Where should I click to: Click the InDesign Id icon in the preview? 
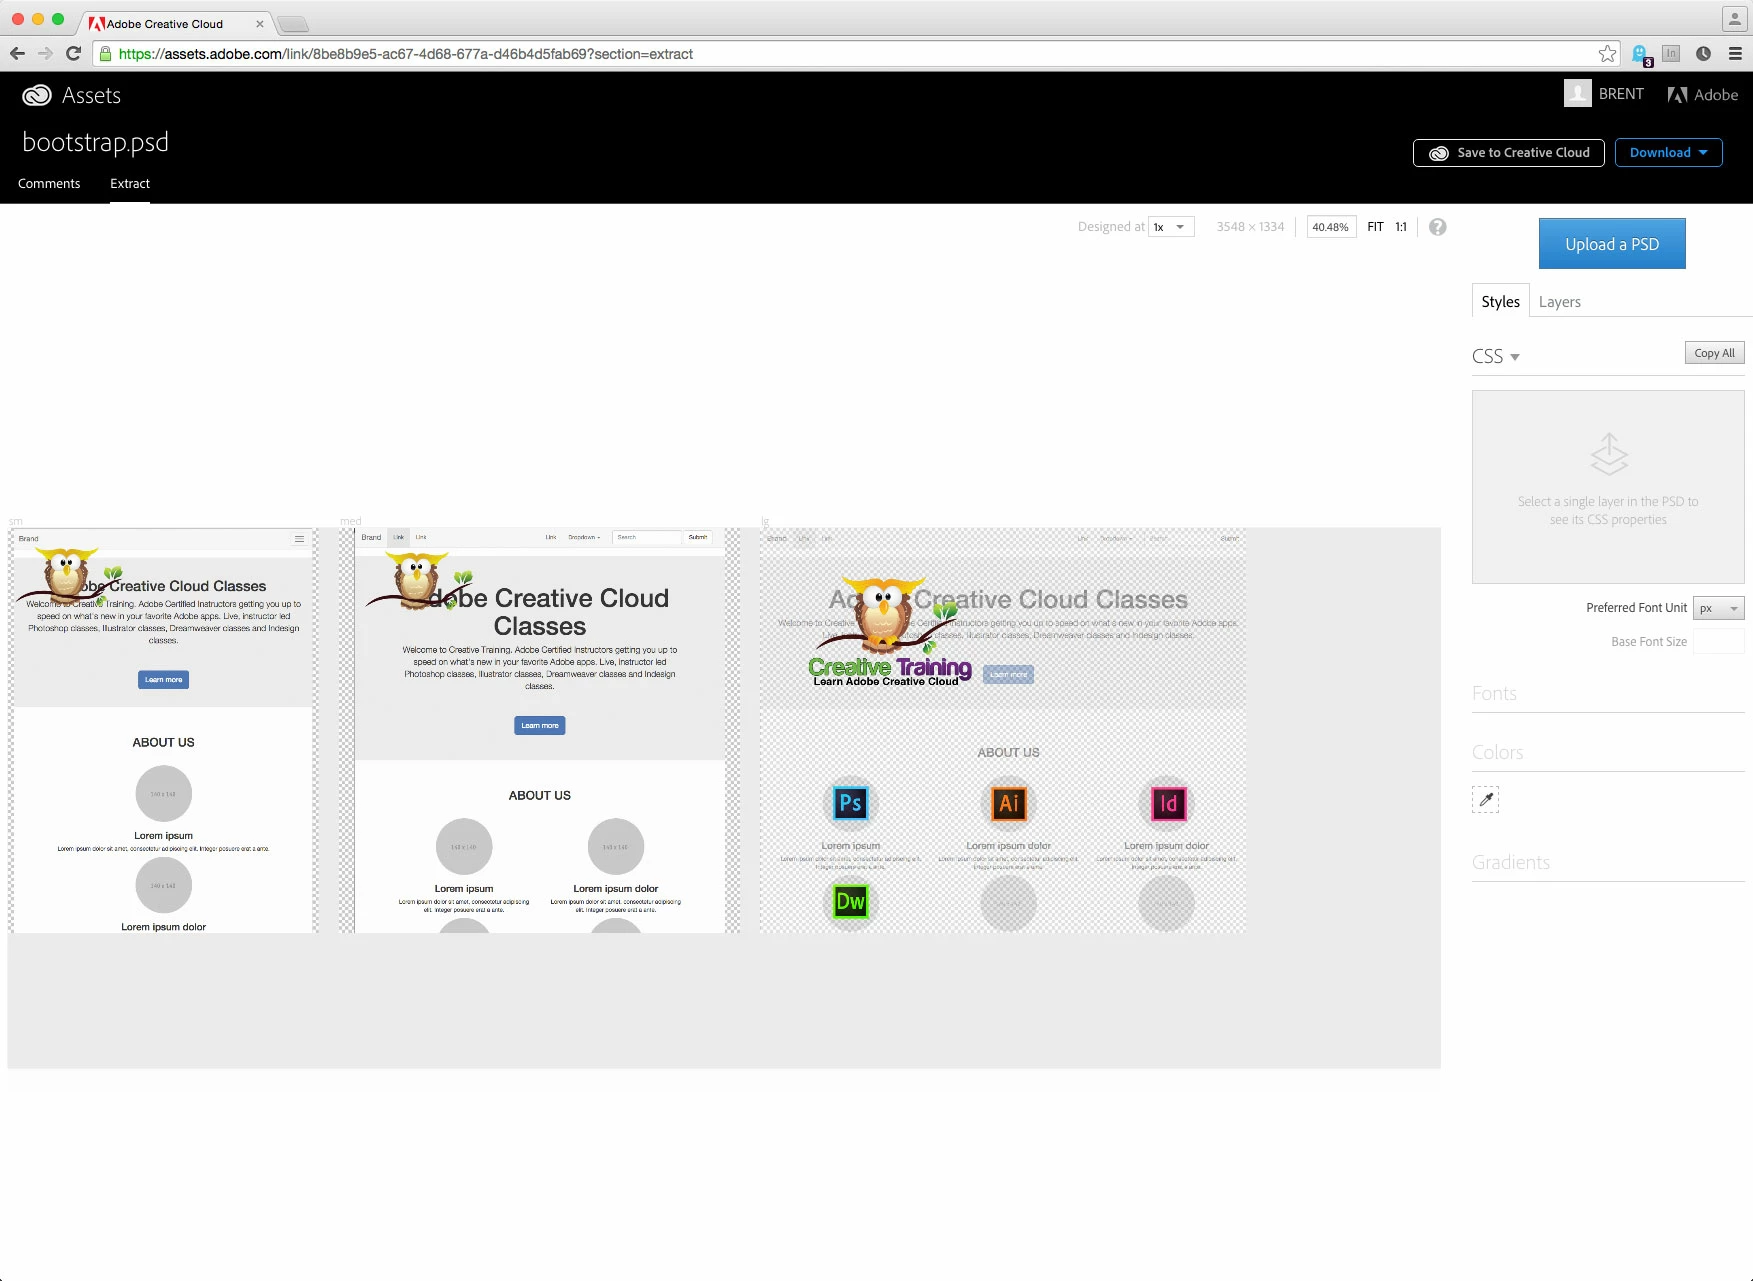click(1167, 803)
